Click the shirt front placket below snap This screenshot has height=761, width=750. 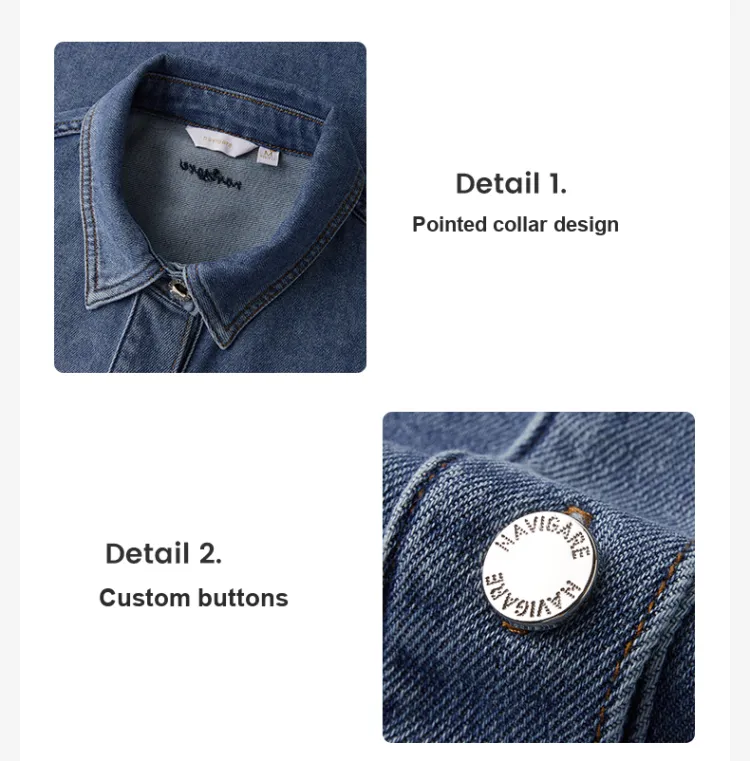click(x=160, y=337)
